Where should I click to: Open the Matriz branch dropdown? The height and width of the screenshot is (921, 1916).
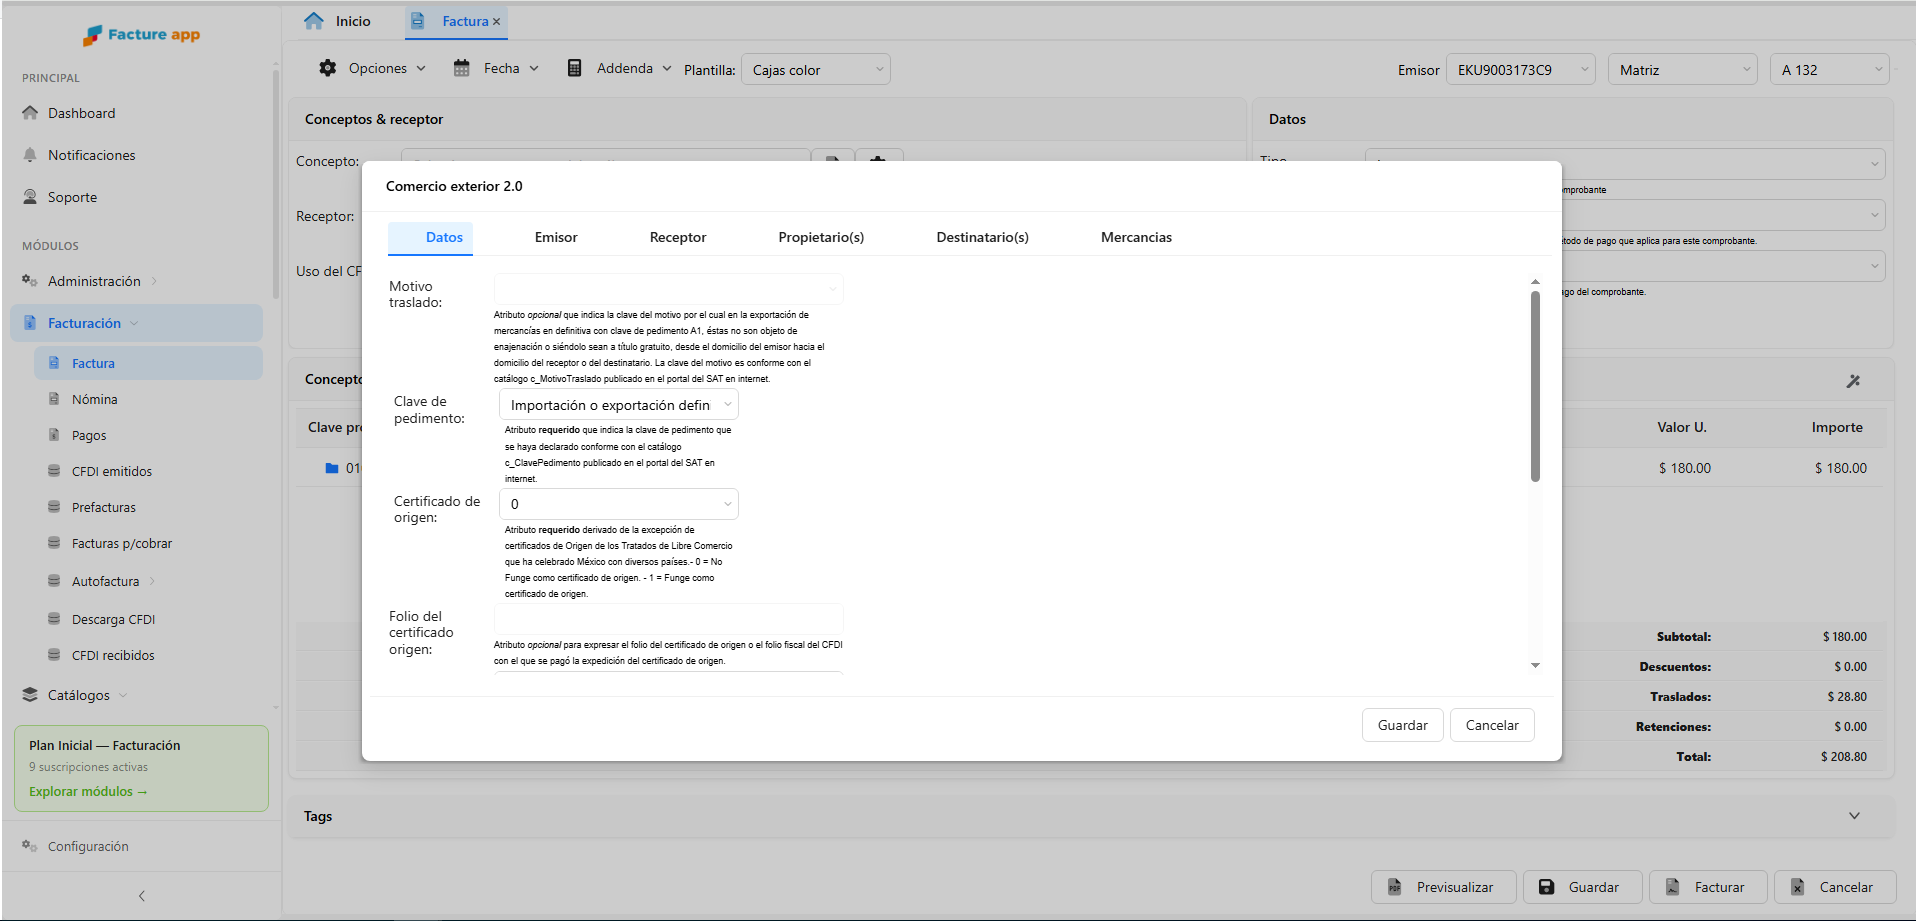pyautogui.click(x=1683, y=70)
